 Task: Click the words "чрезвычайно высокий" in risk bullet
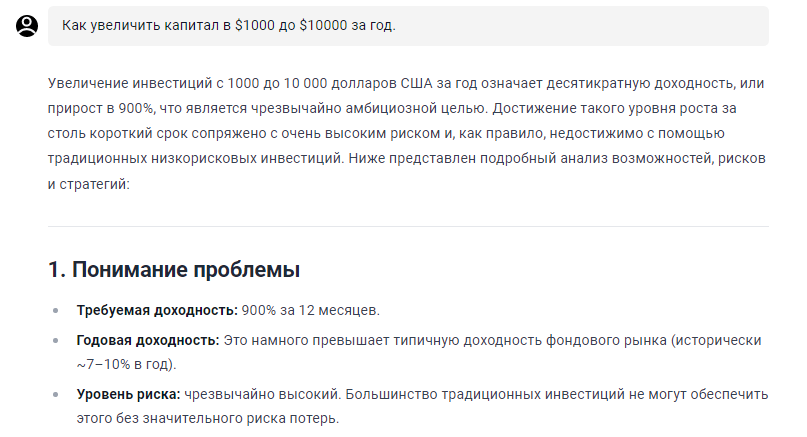[x=262, y=394]
